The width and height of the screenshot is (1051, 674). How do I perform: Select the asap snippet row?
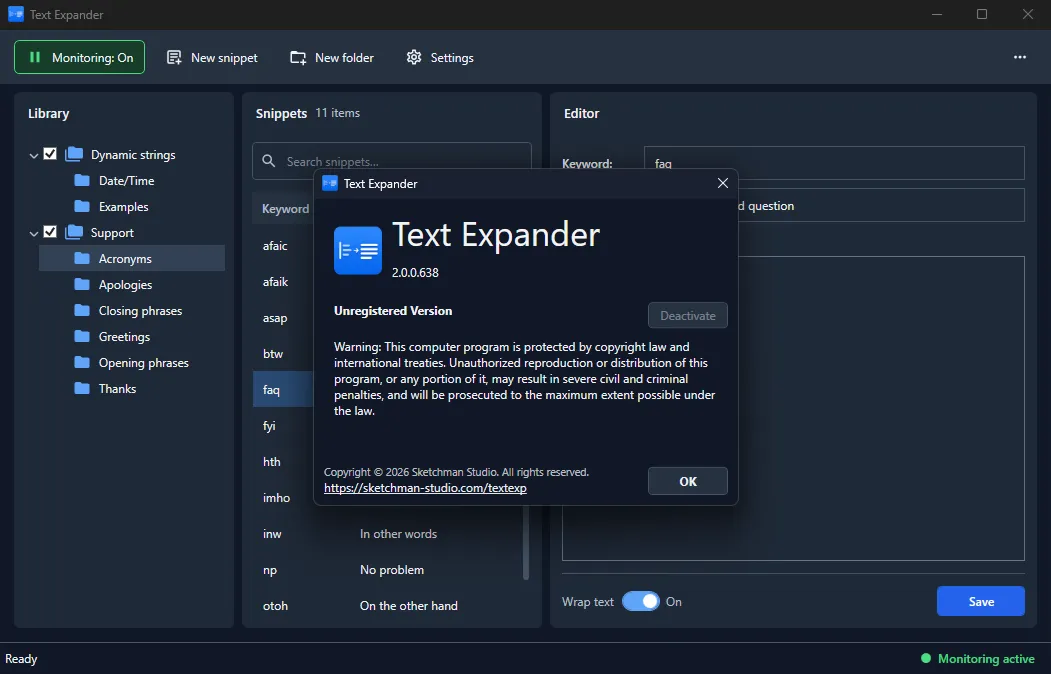[283, 318]
